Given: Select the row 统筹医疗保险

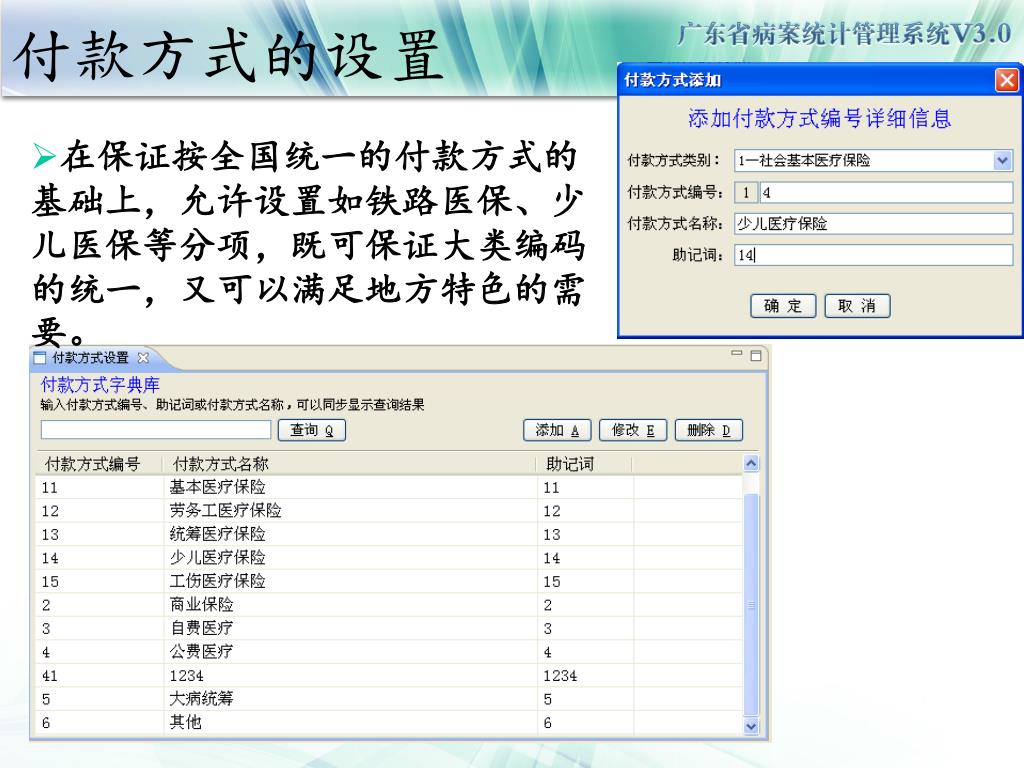Looking at the screenshot, I should coord(389,534).
